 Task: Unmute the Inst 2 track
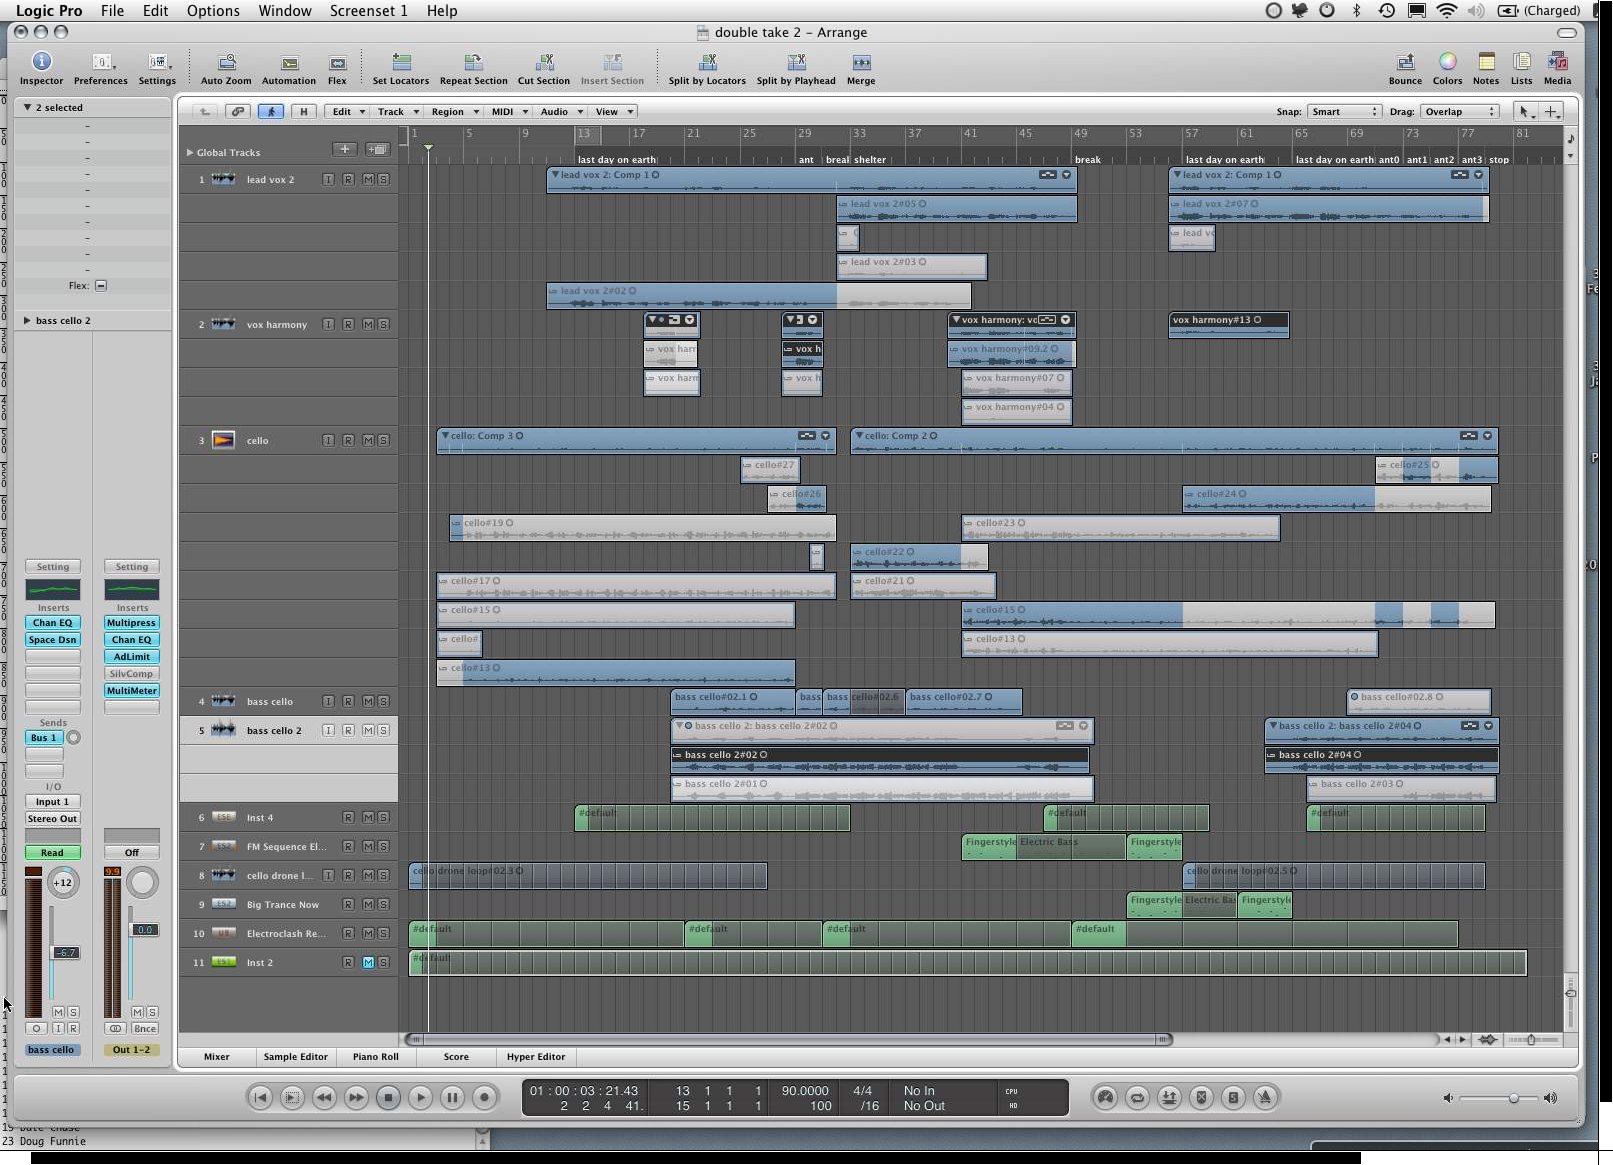coord(368,962)
